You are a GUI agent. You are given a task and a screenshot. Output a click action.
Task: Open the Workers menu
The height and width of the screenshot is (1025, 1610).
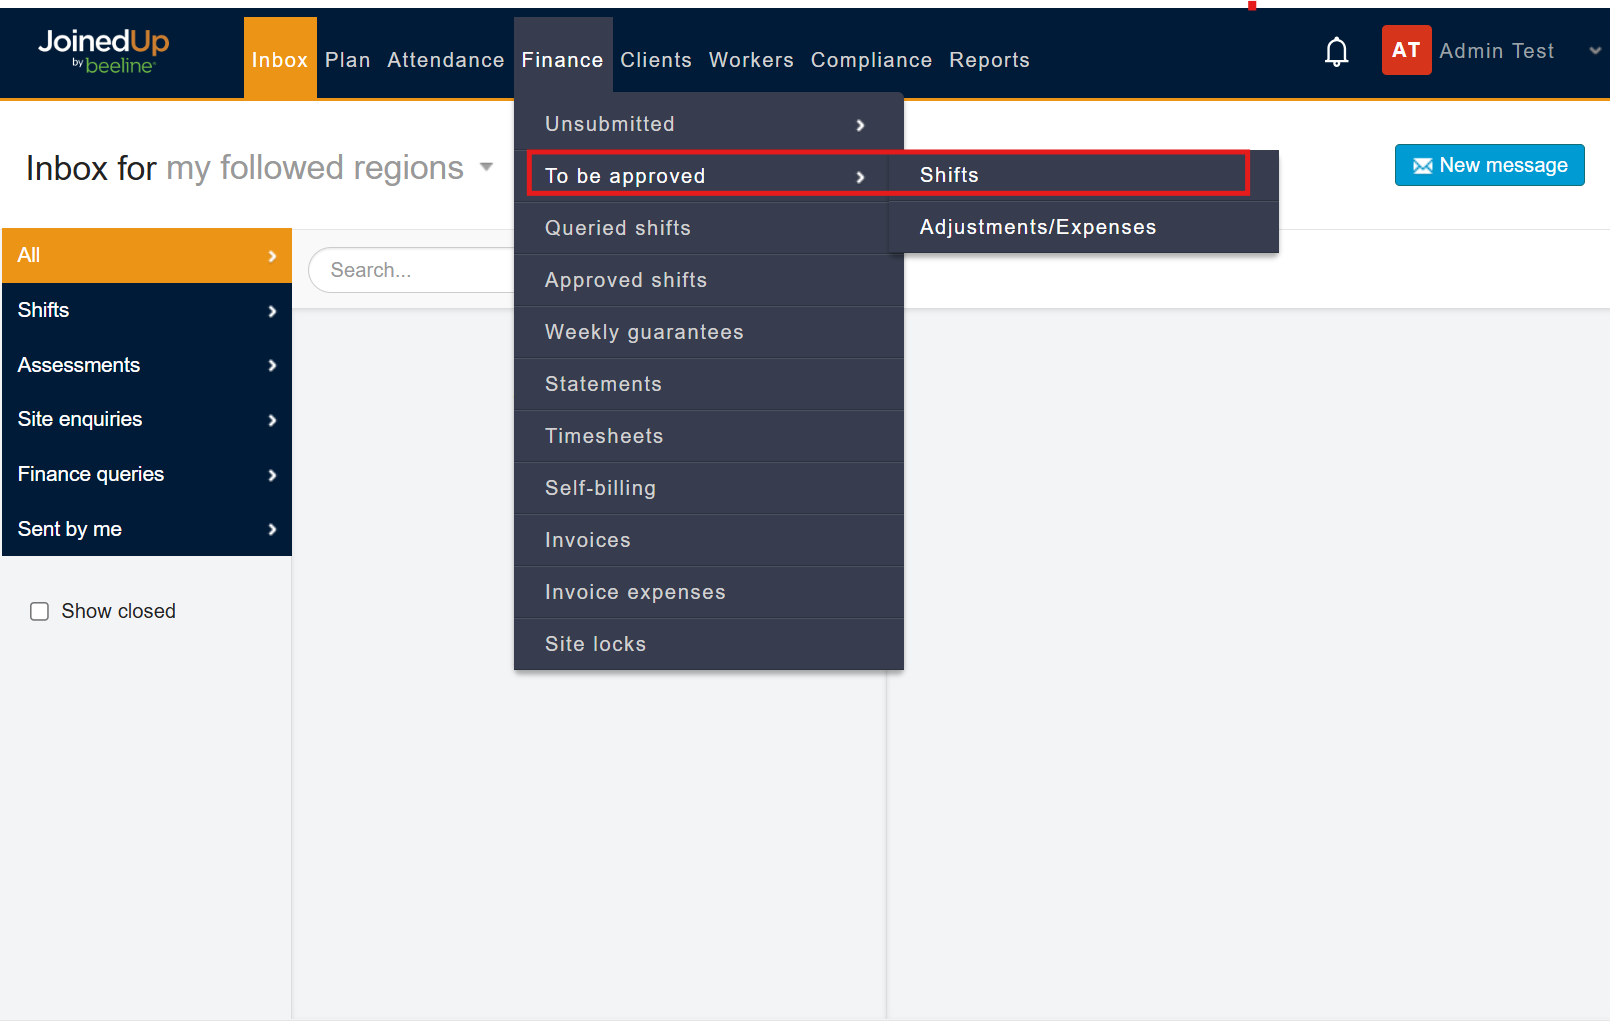(x=751, y=60)
